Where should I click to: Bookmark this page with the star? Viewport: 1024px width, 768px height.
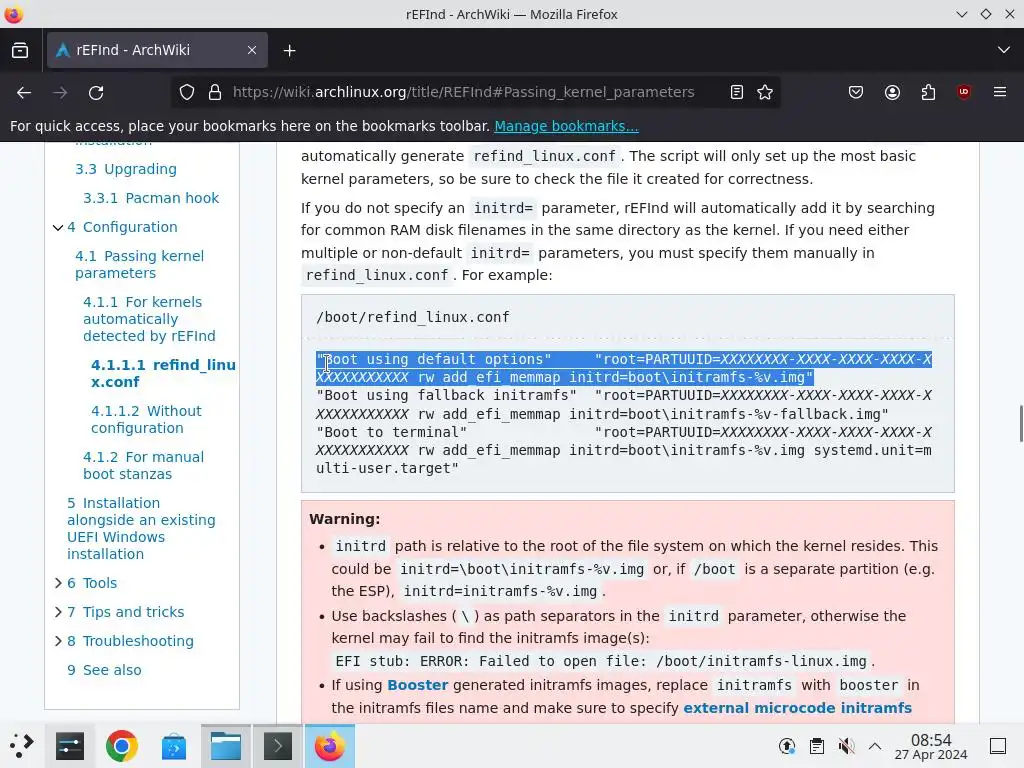(x=765, y=93)
